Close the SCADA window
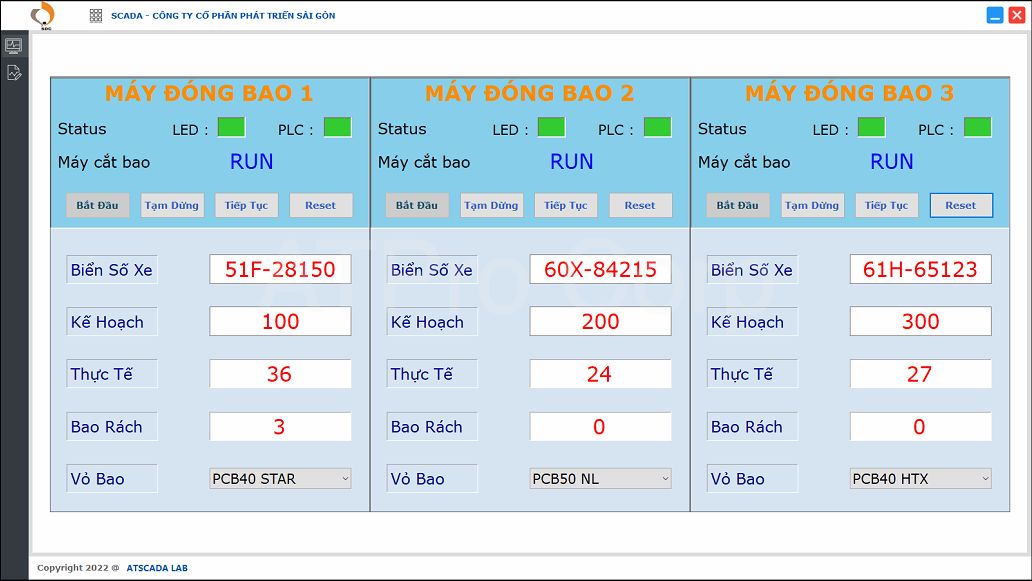This screenshot has width=1032, height=581. click(1017, 15)
